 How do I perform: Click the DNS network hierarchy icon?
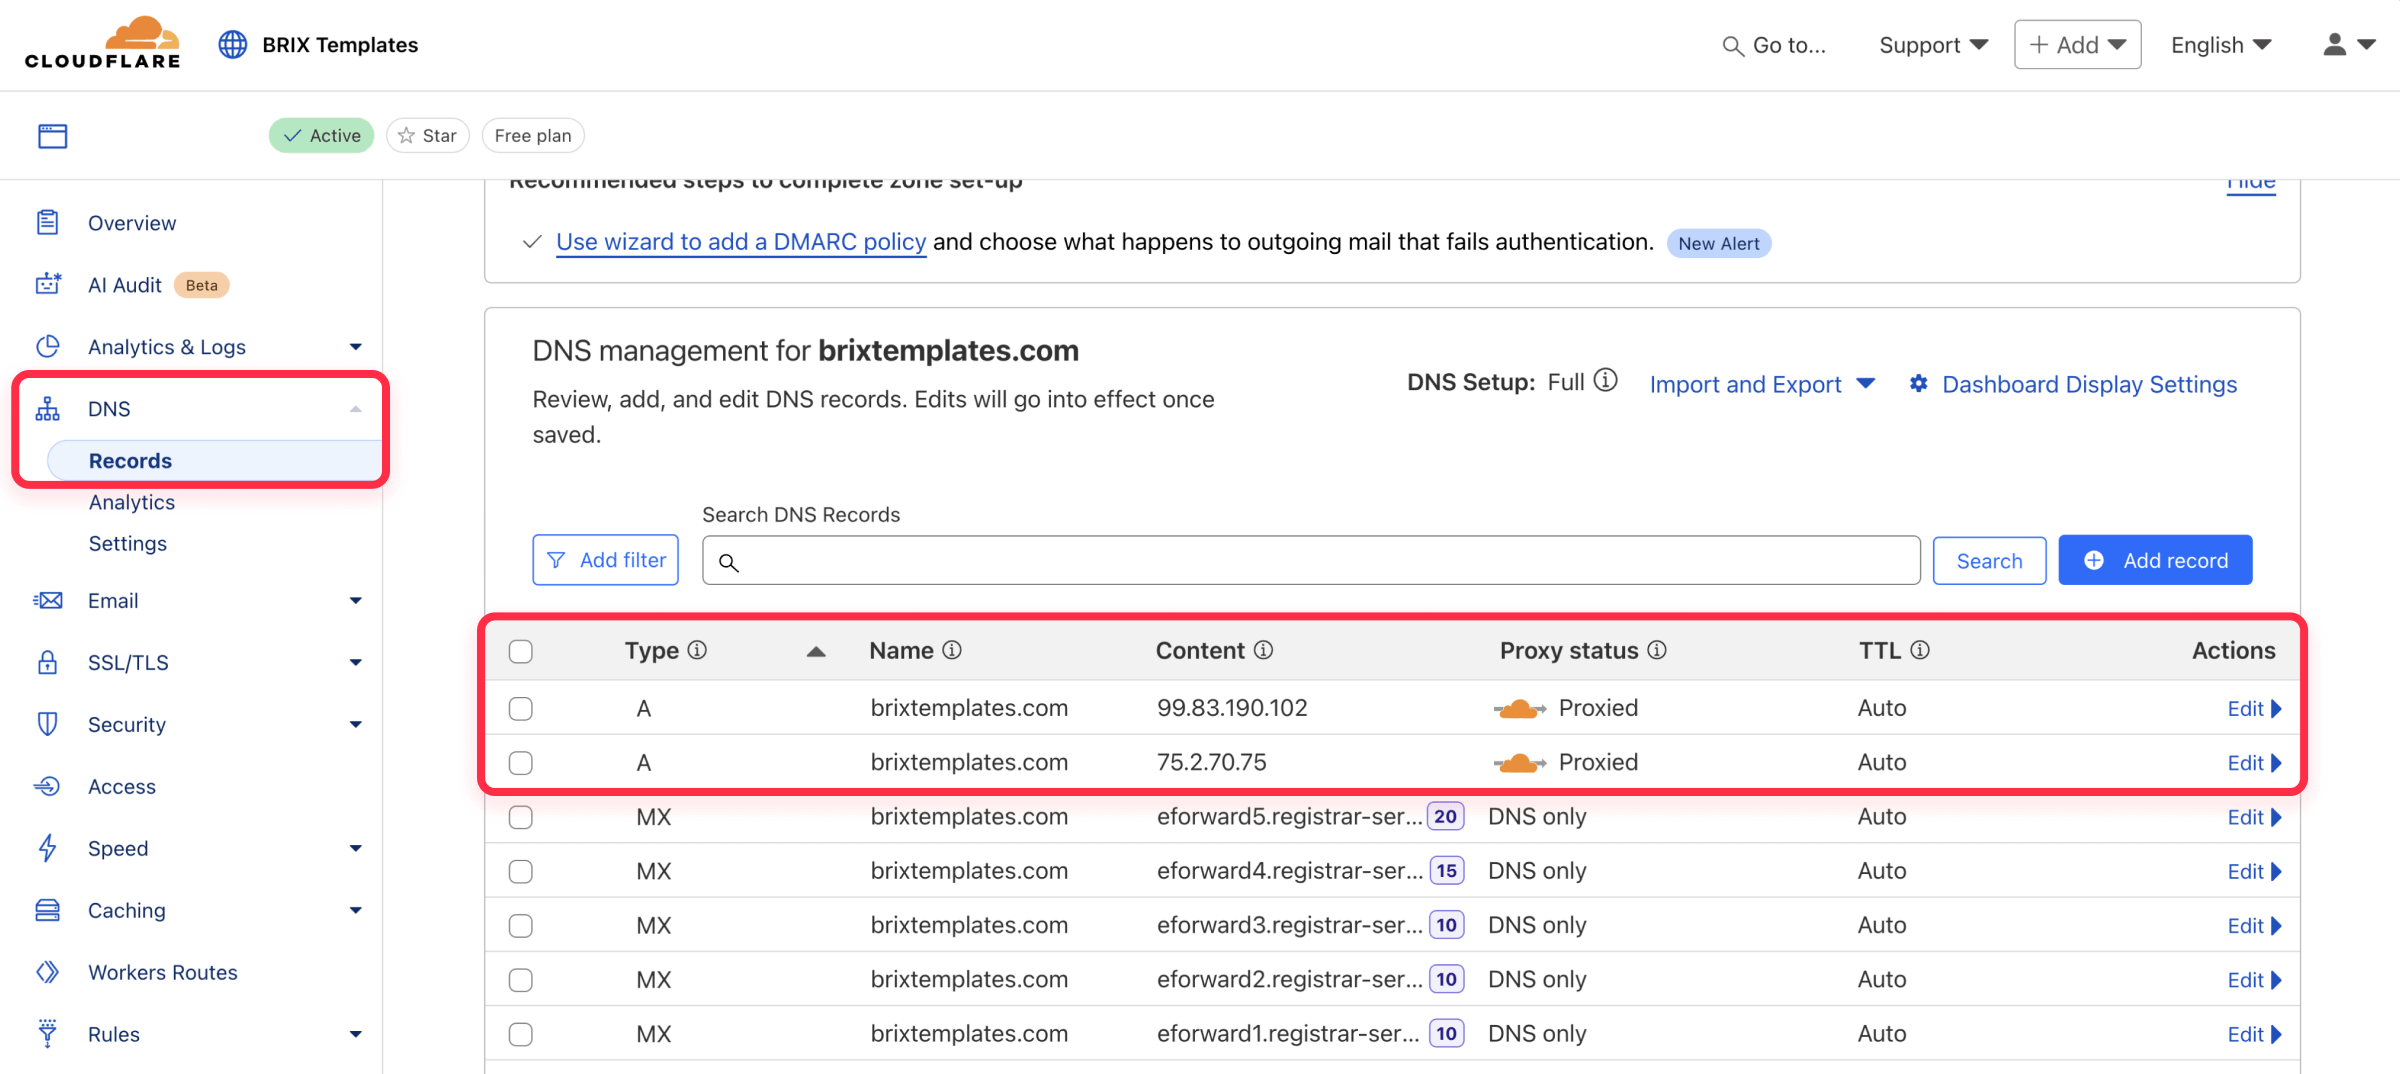tap(48, 408)
